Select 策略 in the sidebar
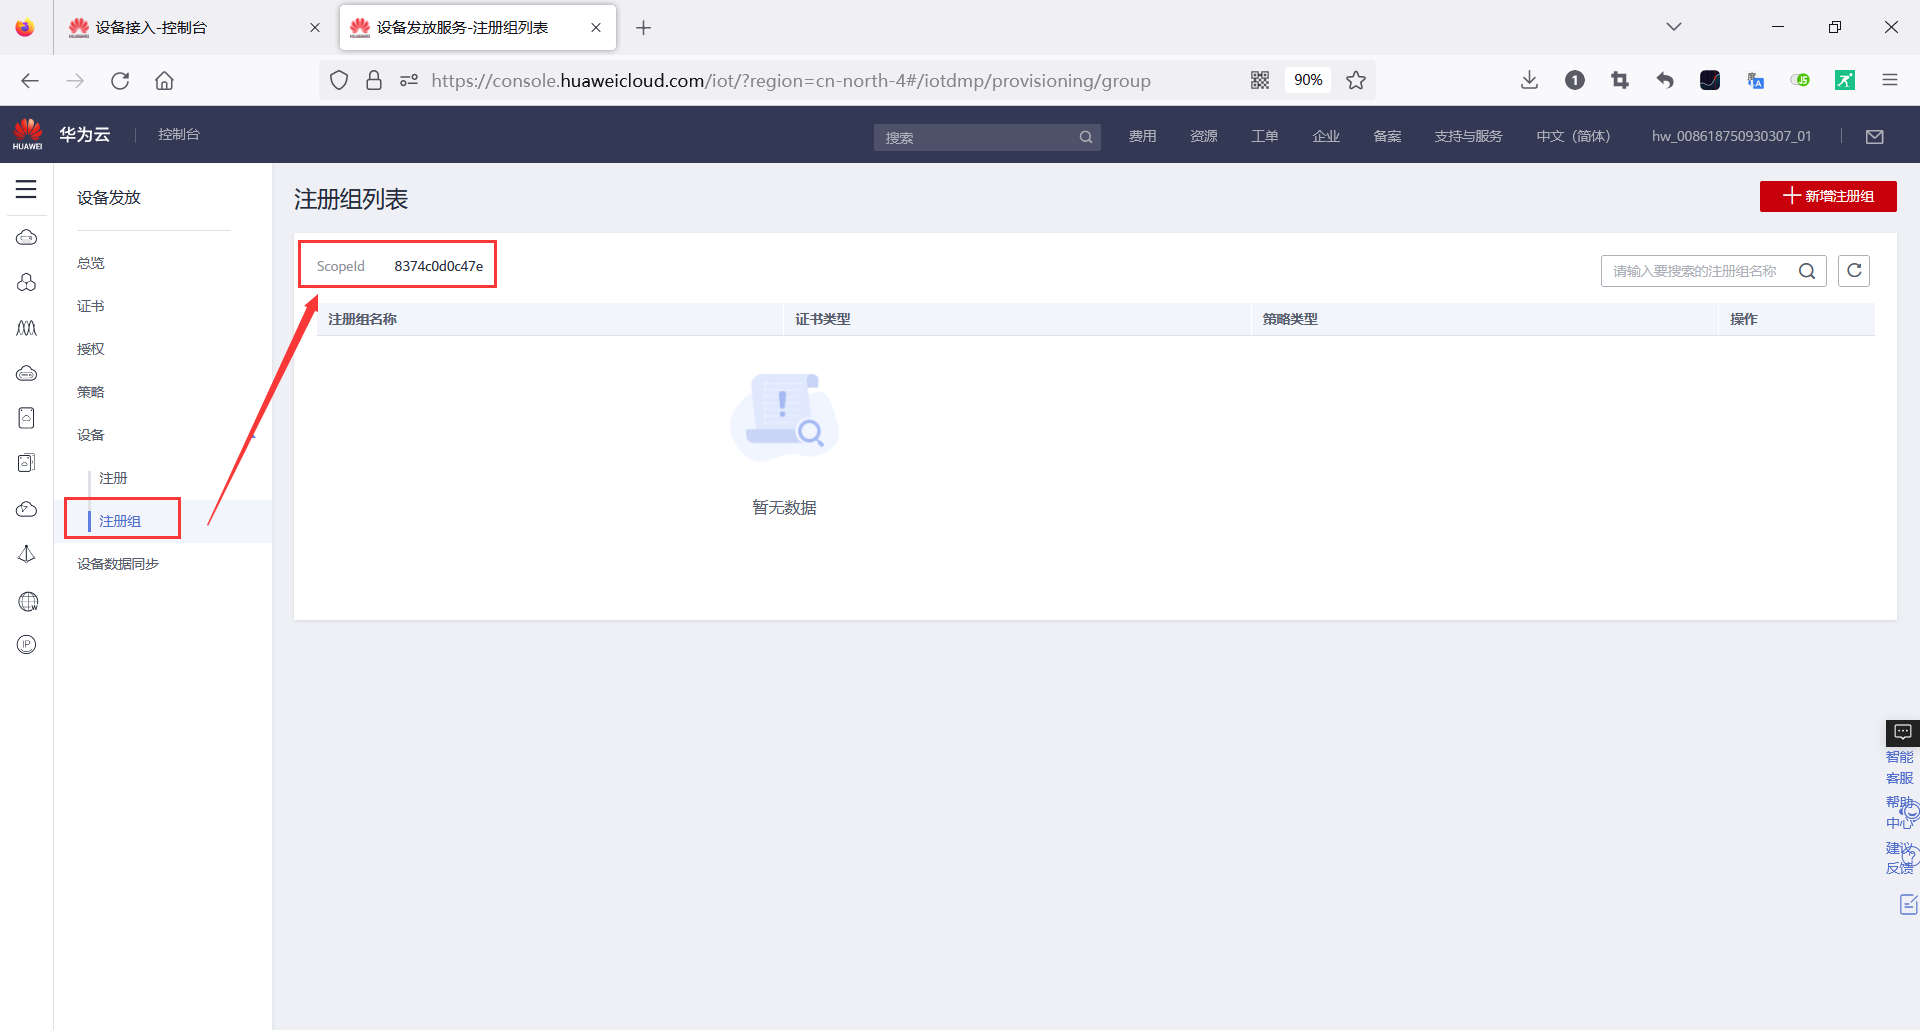1920x1030 pixels. pos(91,392)
